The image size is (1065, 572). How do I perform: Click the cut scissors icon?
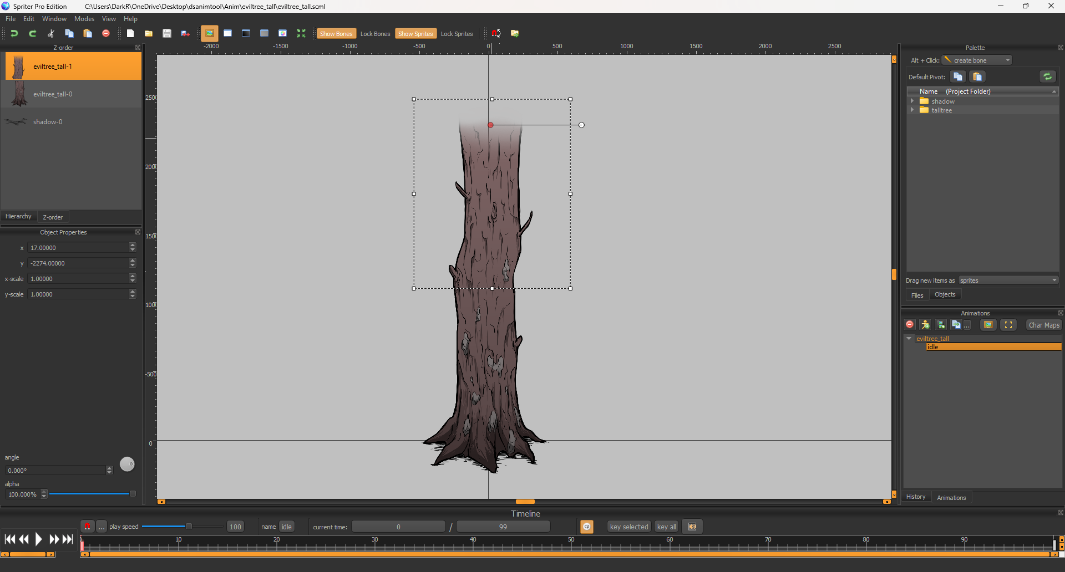51,33
